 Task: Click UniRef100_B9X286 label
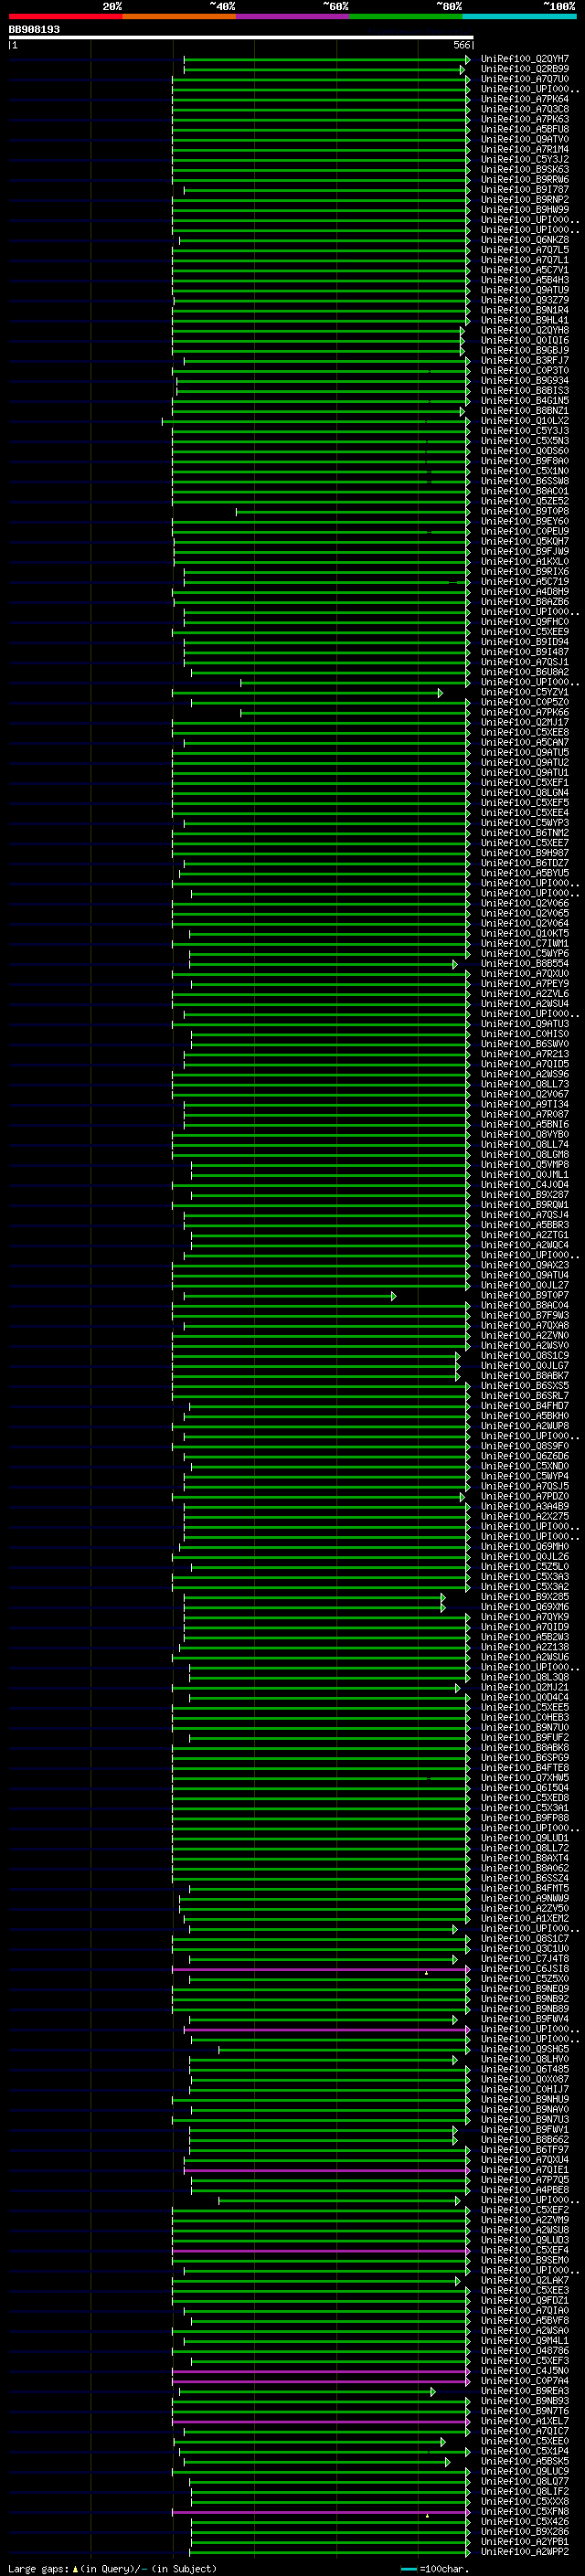(x=525, y=2532)
